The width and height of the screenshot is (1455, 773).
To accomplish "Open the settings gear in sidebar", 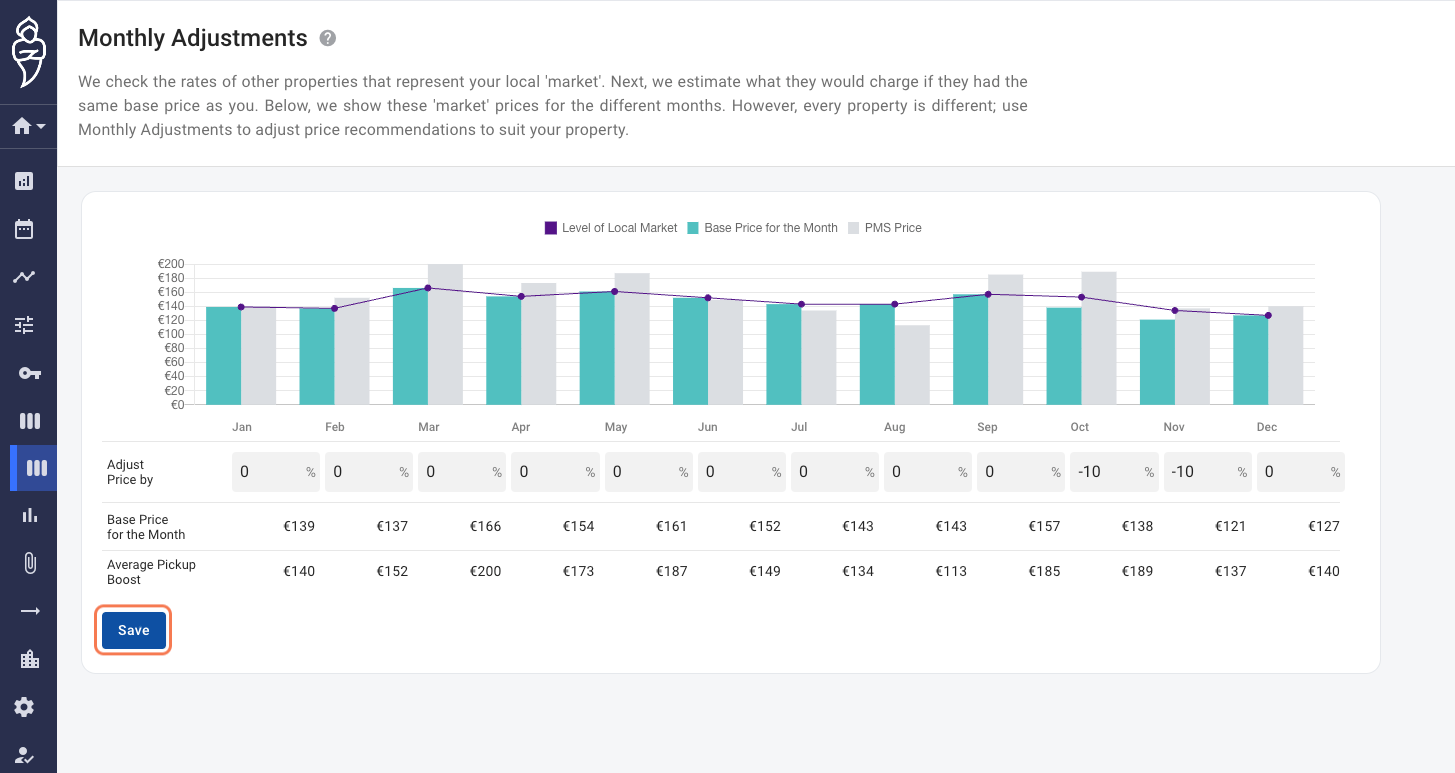I will pos(24,707).
